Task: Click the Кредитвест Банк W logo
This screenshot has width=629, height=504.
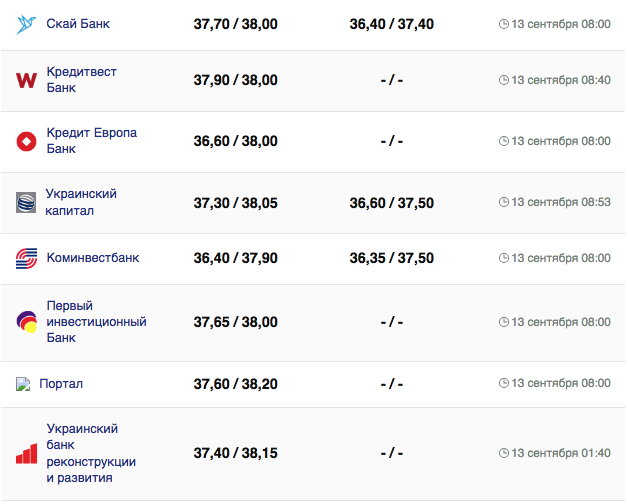Action: pyautogui.click(x=26, y=80)
